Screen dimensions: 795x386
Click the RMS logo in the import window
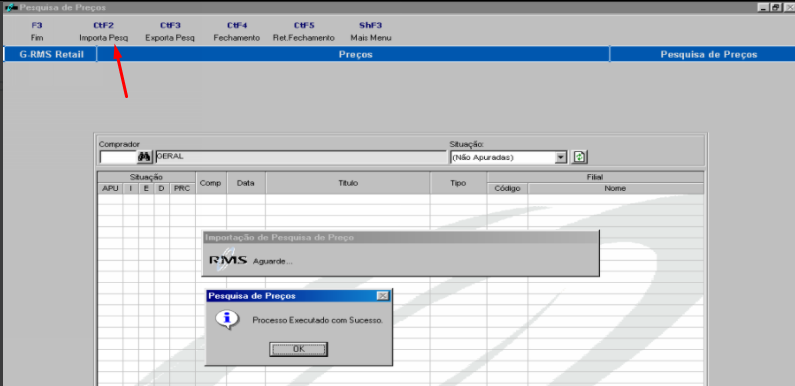tap(228, 260)
